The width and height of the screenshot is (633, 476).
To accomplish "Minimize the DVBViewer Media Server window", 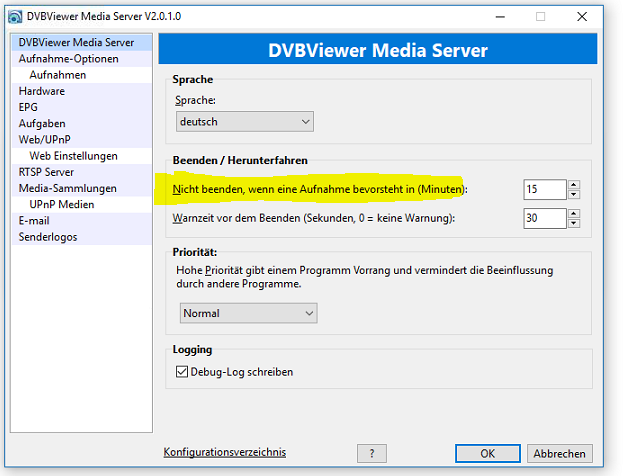I will 500,17.
